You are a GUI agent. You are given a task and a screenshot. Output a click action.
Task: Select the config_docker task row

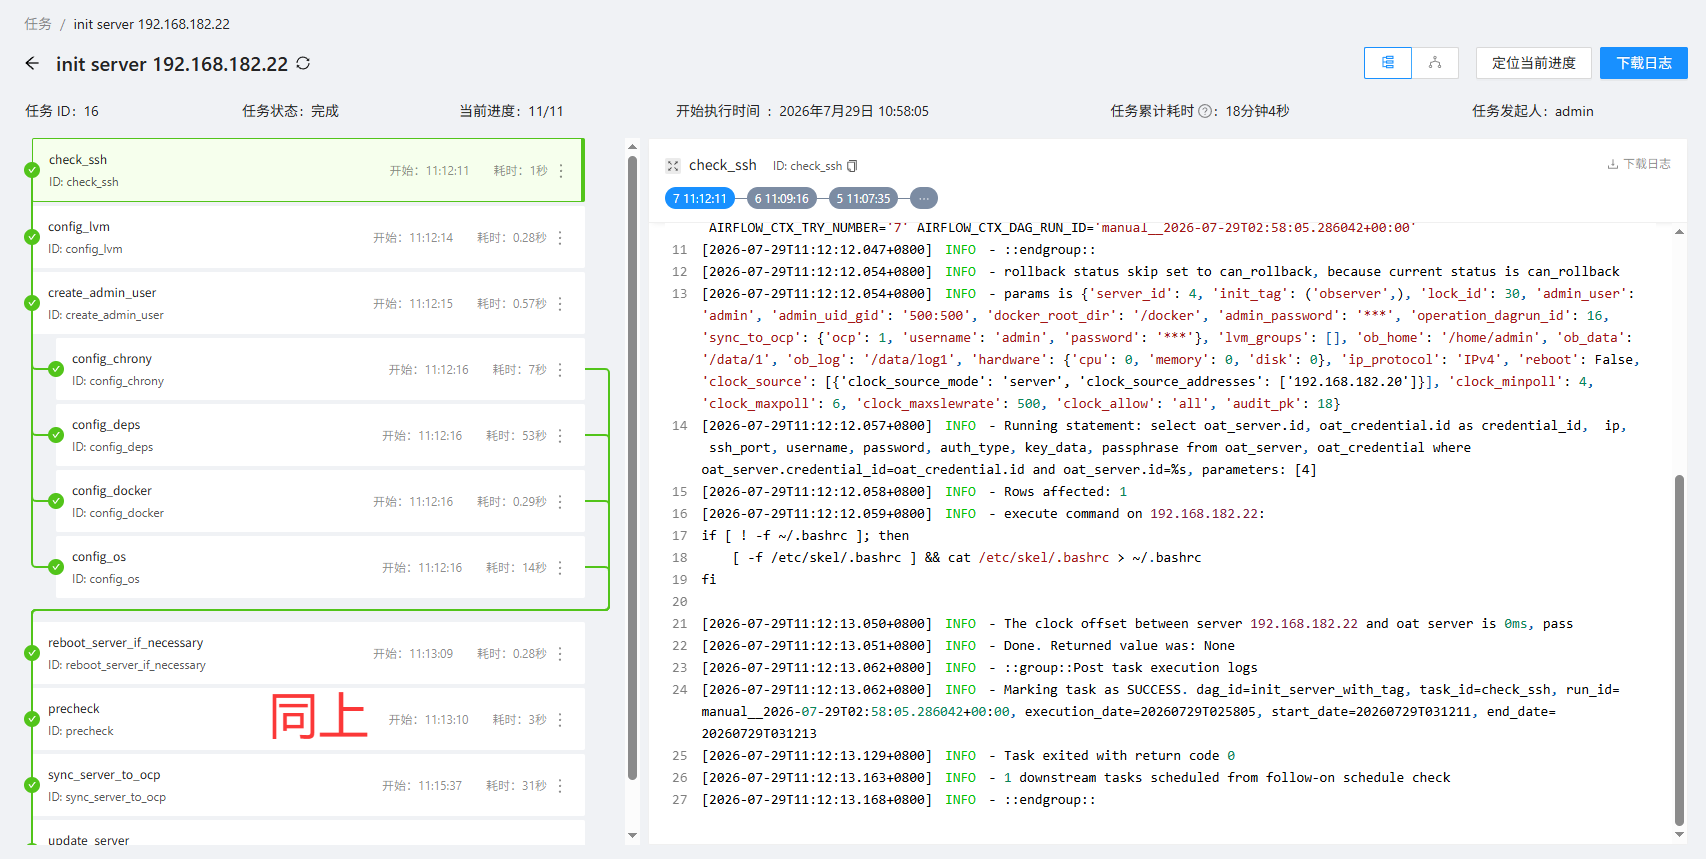pyautogui.click(x=320, y=501)
